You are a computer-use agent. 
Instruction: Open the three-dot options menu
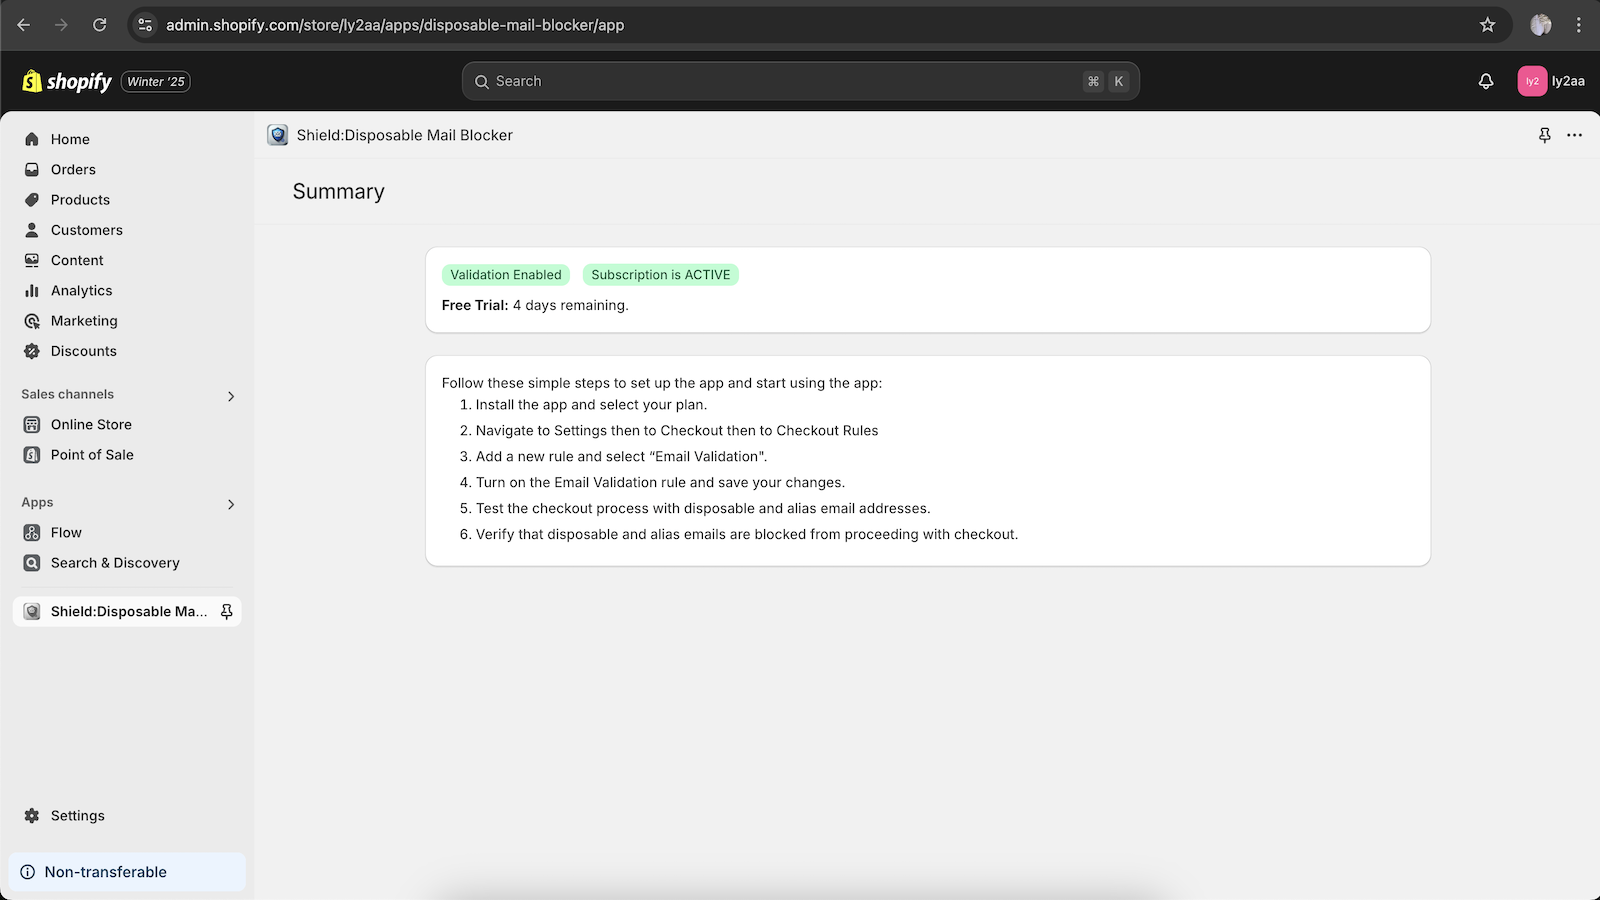tap(1575, 135)
